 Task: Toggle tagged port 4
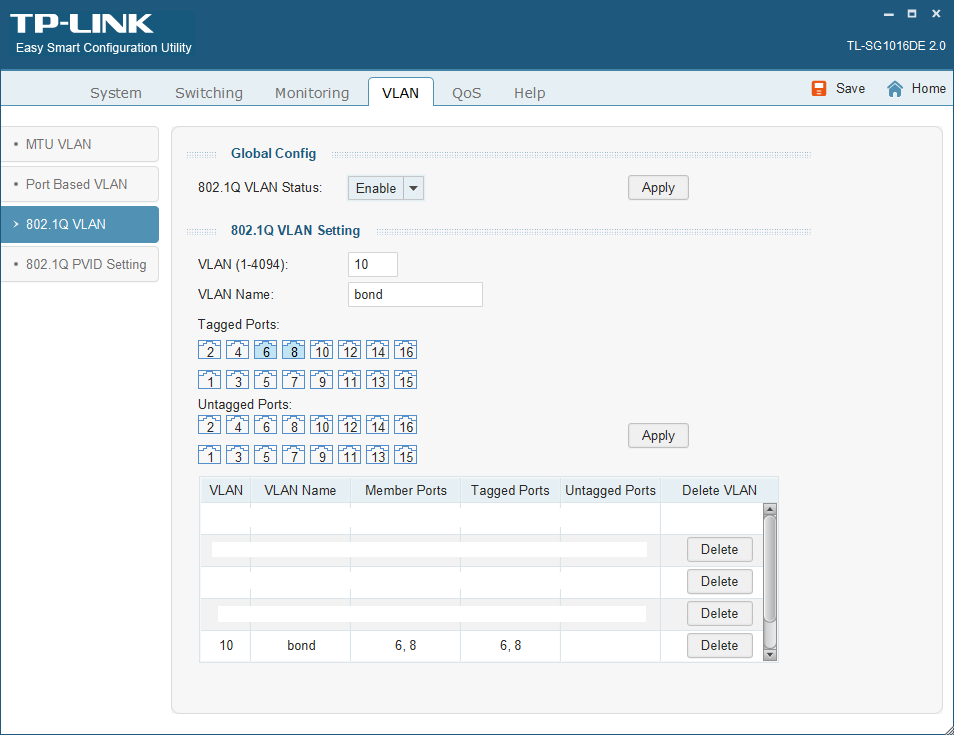237,350
